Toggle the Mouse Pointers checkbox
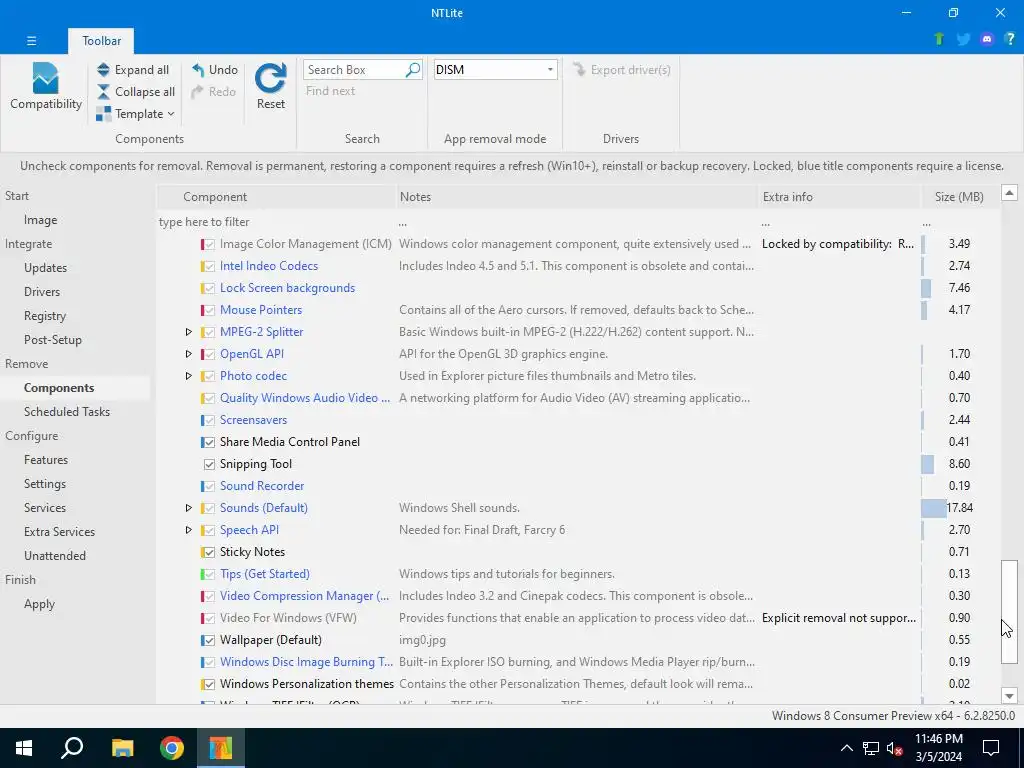 tap(209, 310)
